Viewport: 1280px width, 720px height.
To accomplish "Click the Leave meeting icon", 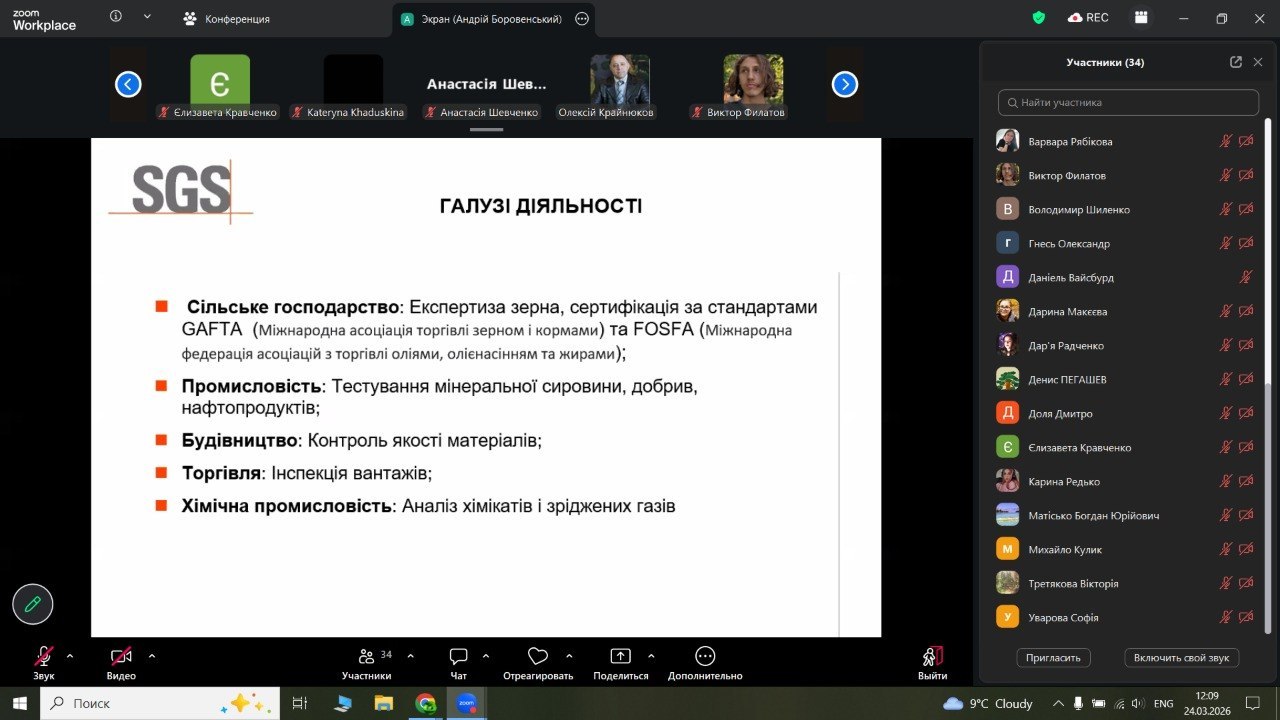I will (x=932, y=657).
